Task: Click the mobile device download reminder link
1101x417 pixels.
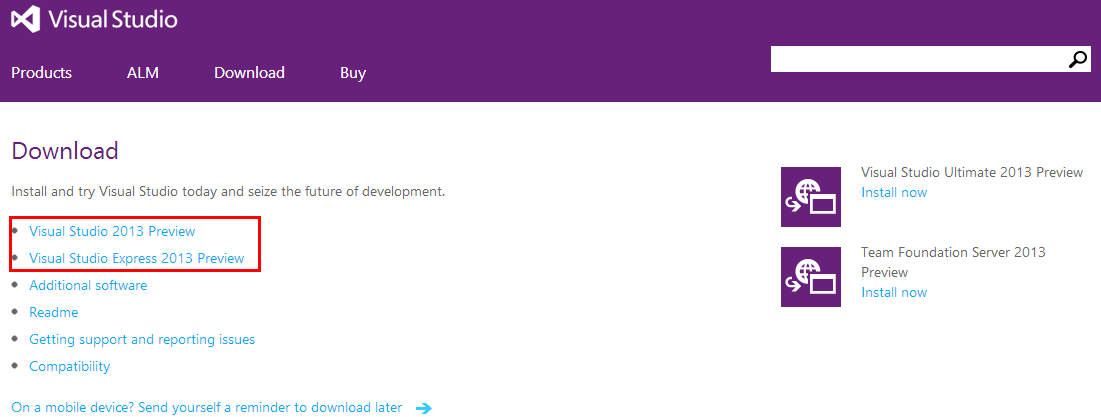Action: click(207, 407)
